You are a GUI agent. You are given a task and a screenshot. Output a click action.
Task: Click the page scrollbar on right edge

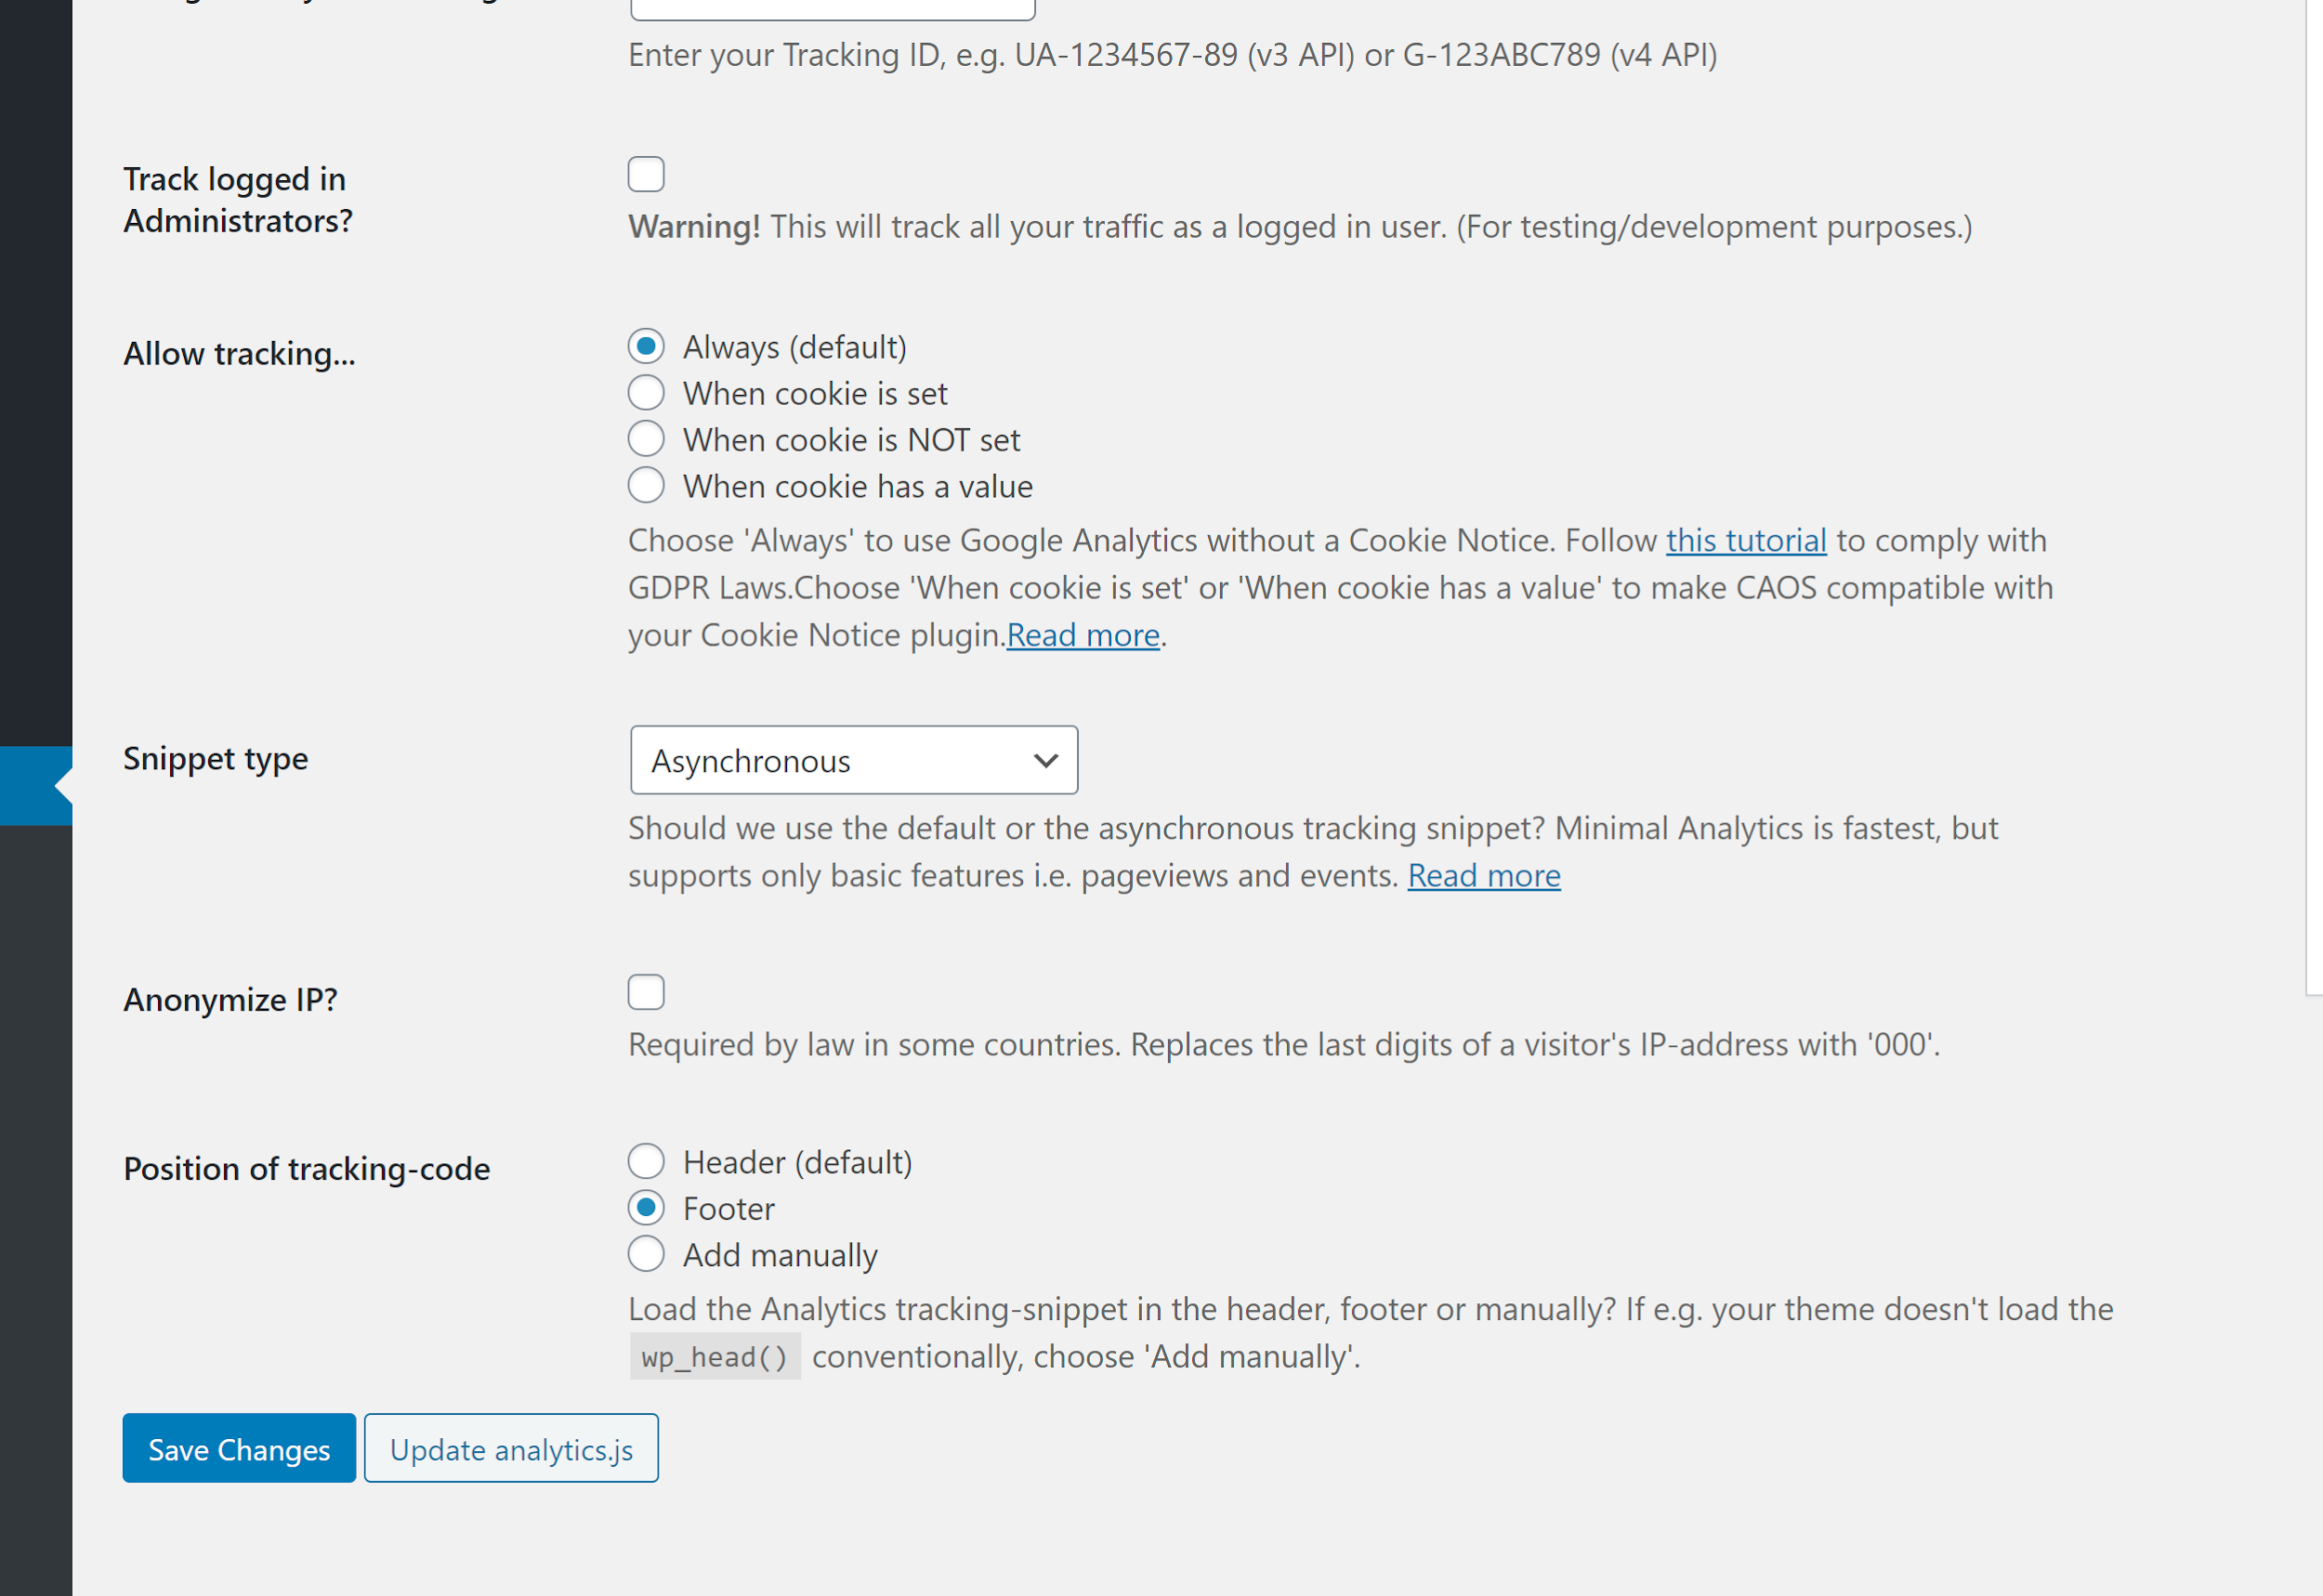tap(2314, 500)
